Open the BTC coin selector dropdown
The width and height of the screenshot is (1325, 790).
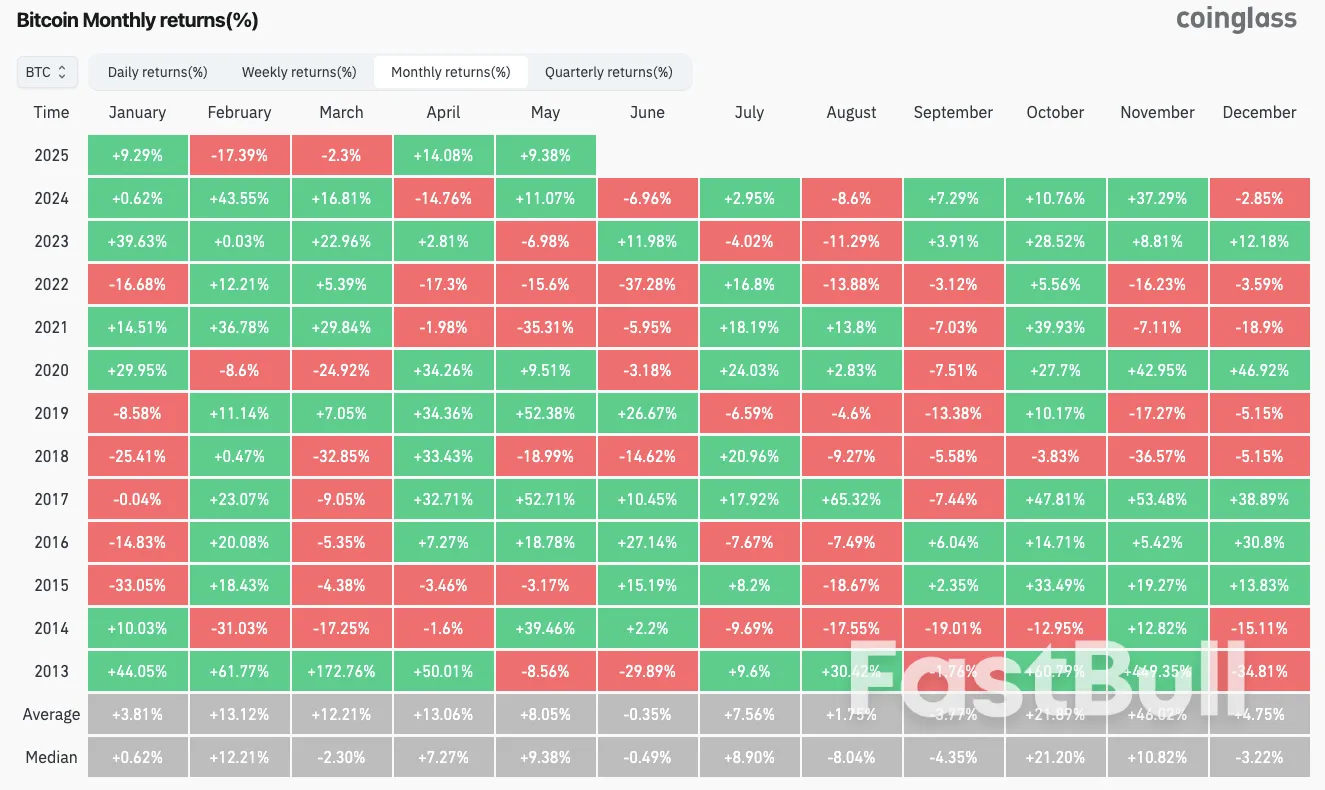pyautogui.click(x=46, y=72)
